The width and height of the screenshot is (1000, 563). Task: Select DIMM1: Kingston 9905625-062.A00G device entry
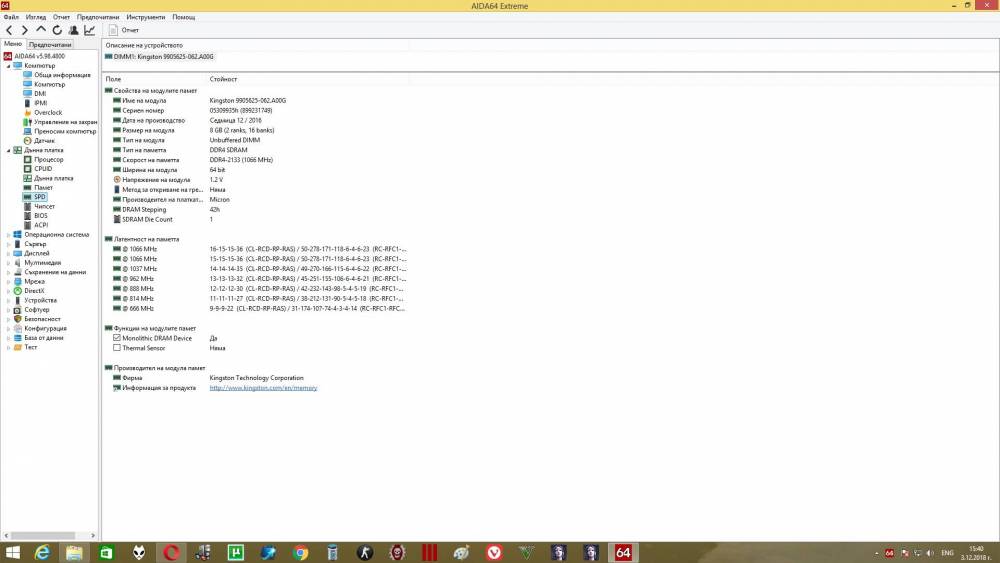point(159,57)
